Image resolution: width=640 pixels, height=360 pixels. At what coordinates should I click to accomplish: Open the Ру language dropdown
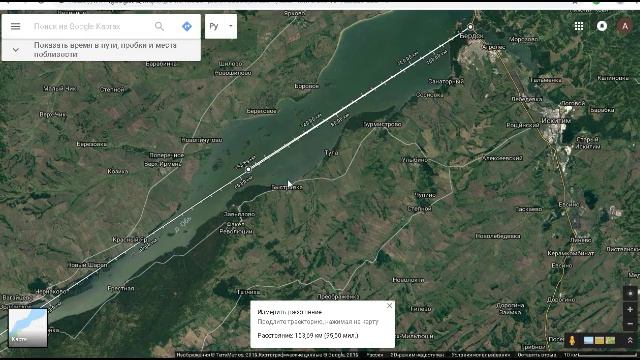221,27
